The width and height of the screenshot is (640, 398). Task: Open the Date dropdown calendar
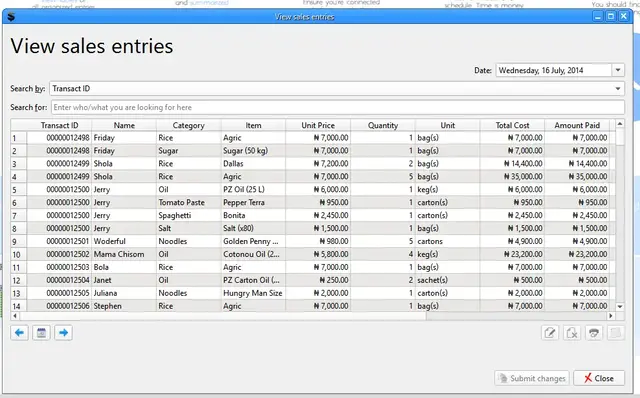pos(618,70)
